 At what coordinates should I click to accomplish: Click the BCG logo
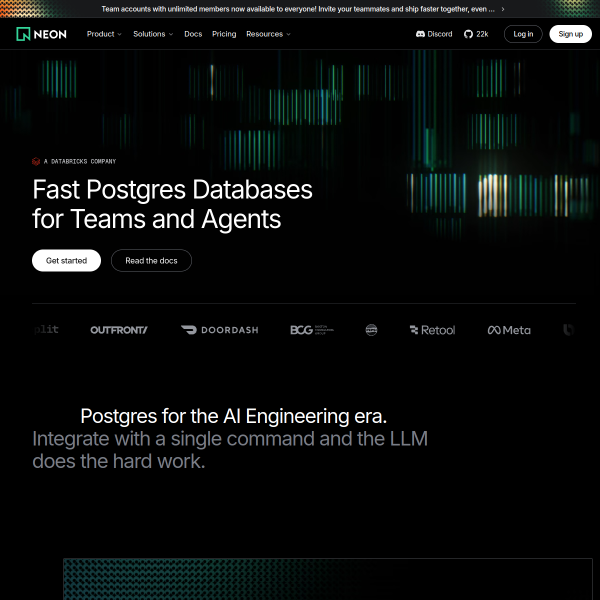312,330
